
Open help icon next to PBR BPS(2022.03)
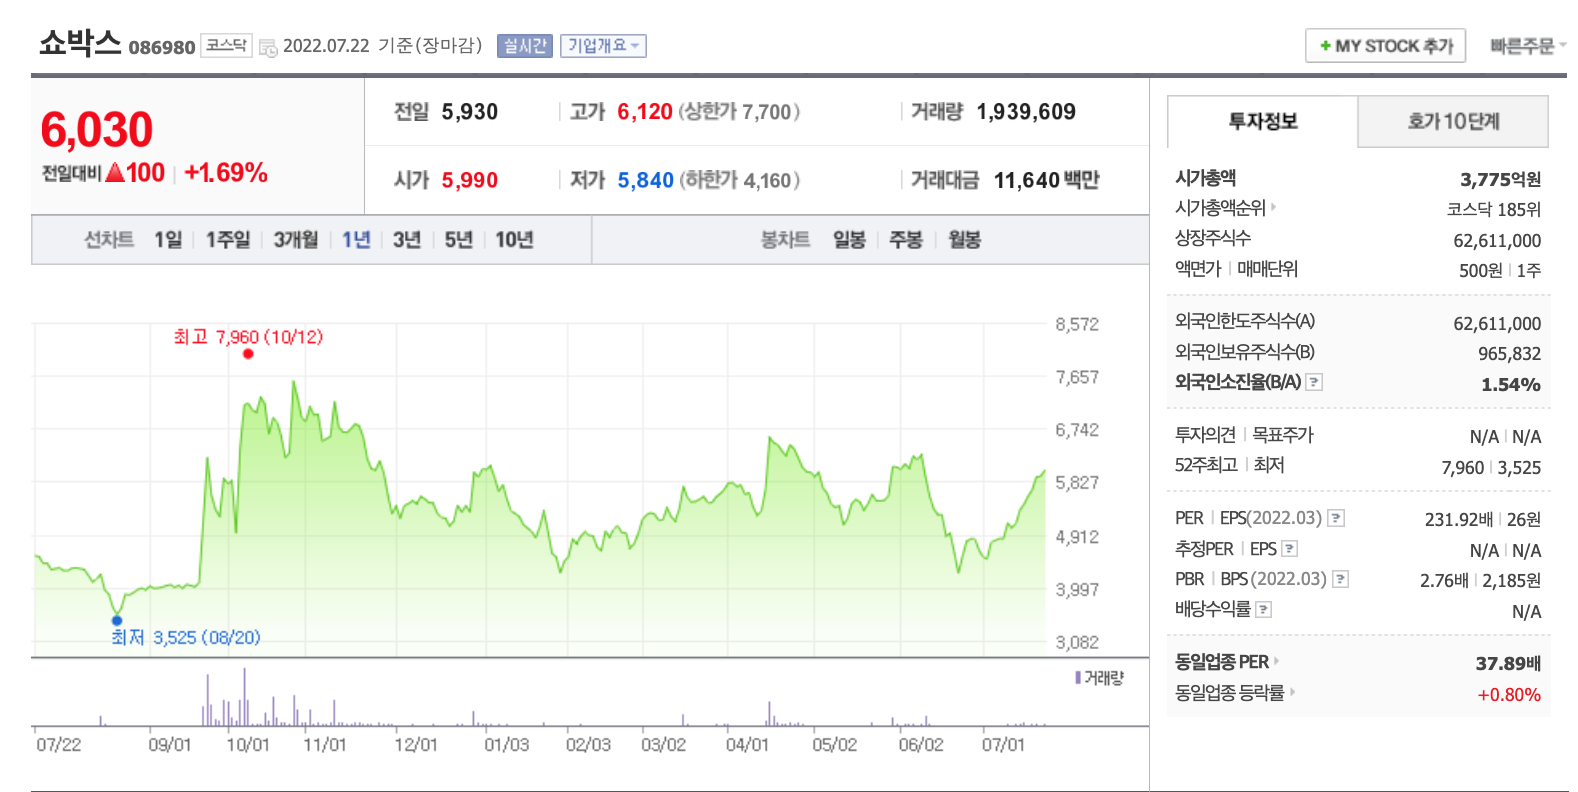pos(1341,579)
